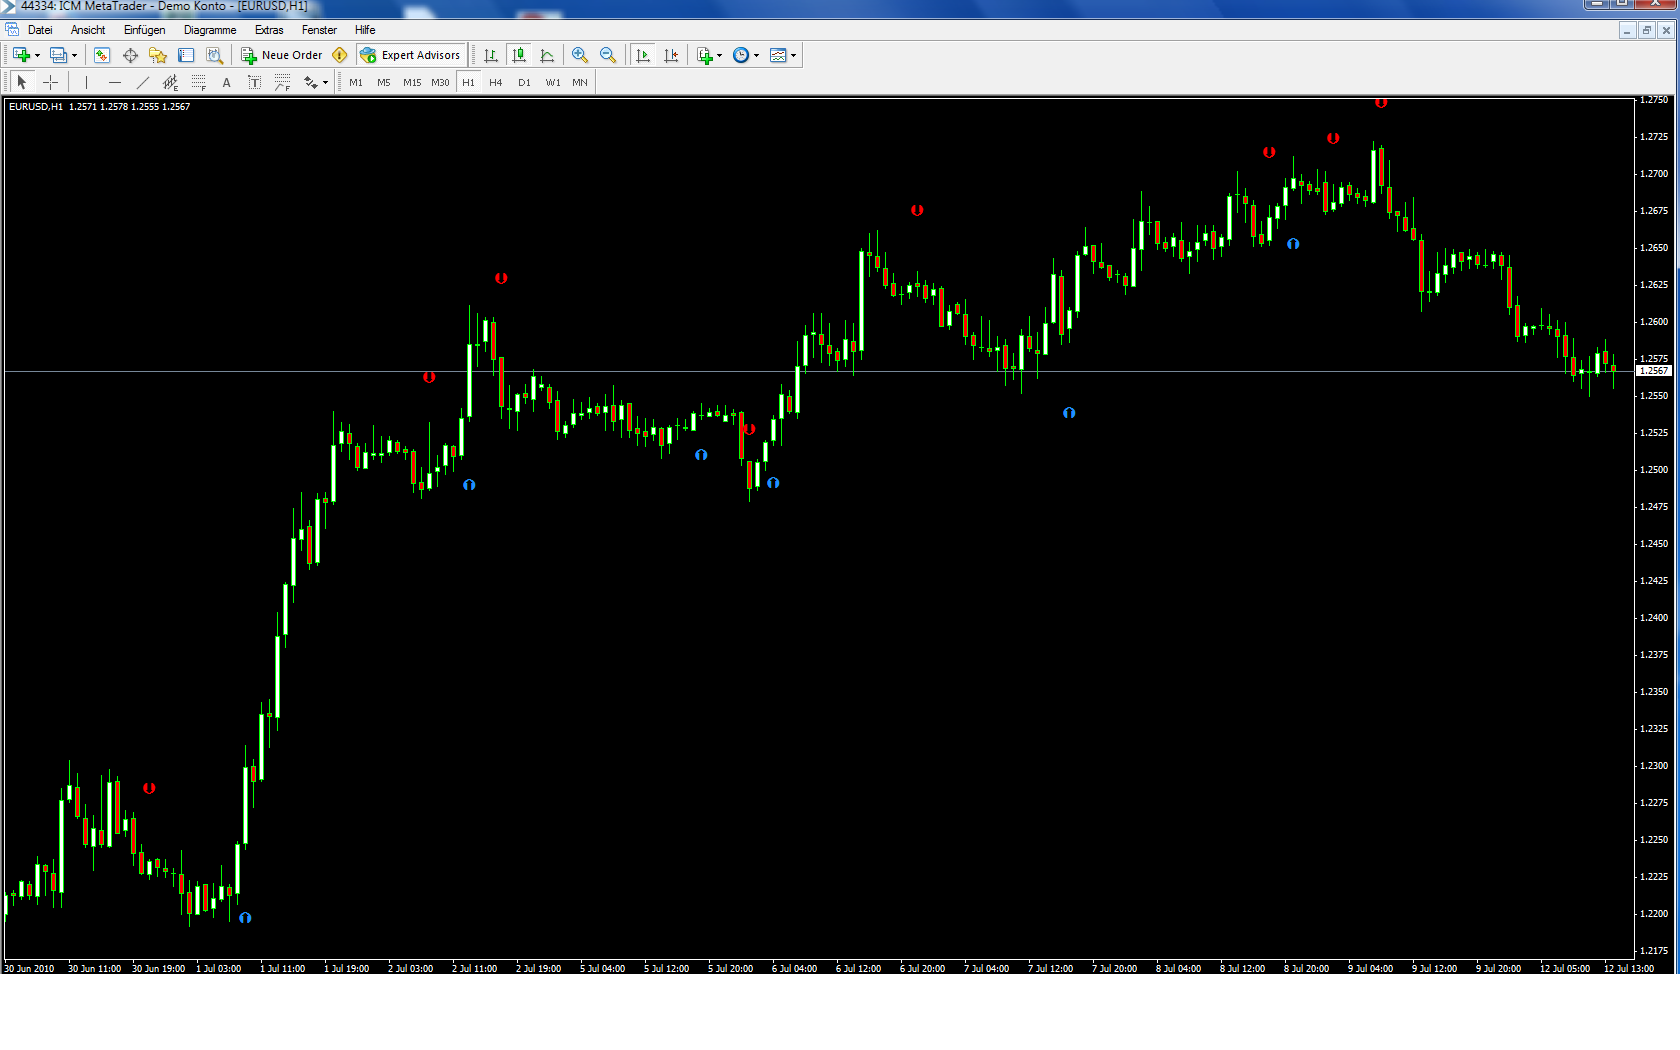Switch chart to candlesticks

click(x=518, y=55)
